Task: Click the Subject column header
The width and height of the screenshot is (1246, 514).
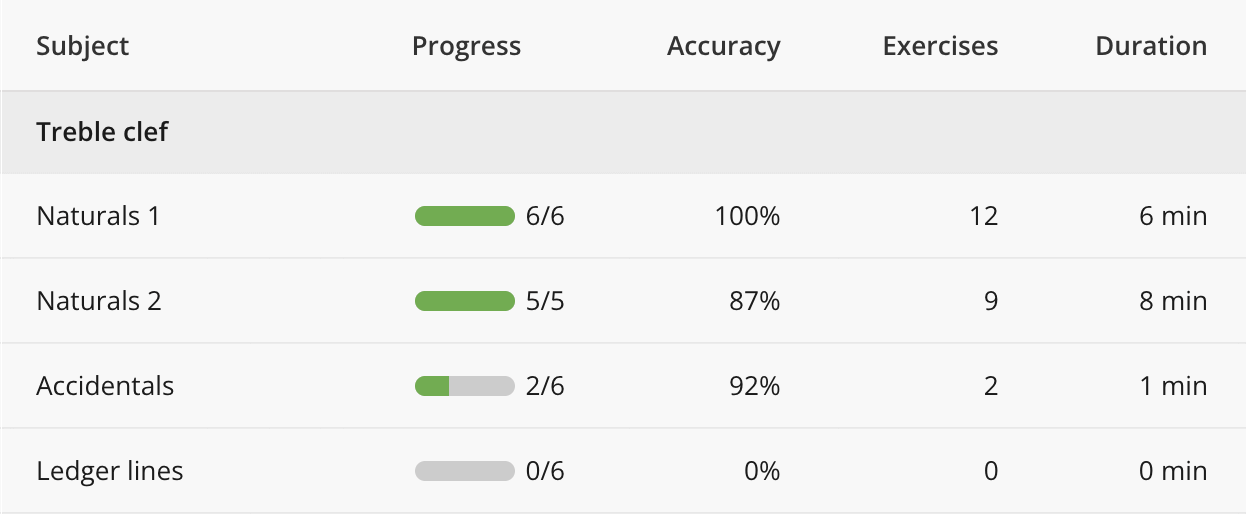Action: 83,46
